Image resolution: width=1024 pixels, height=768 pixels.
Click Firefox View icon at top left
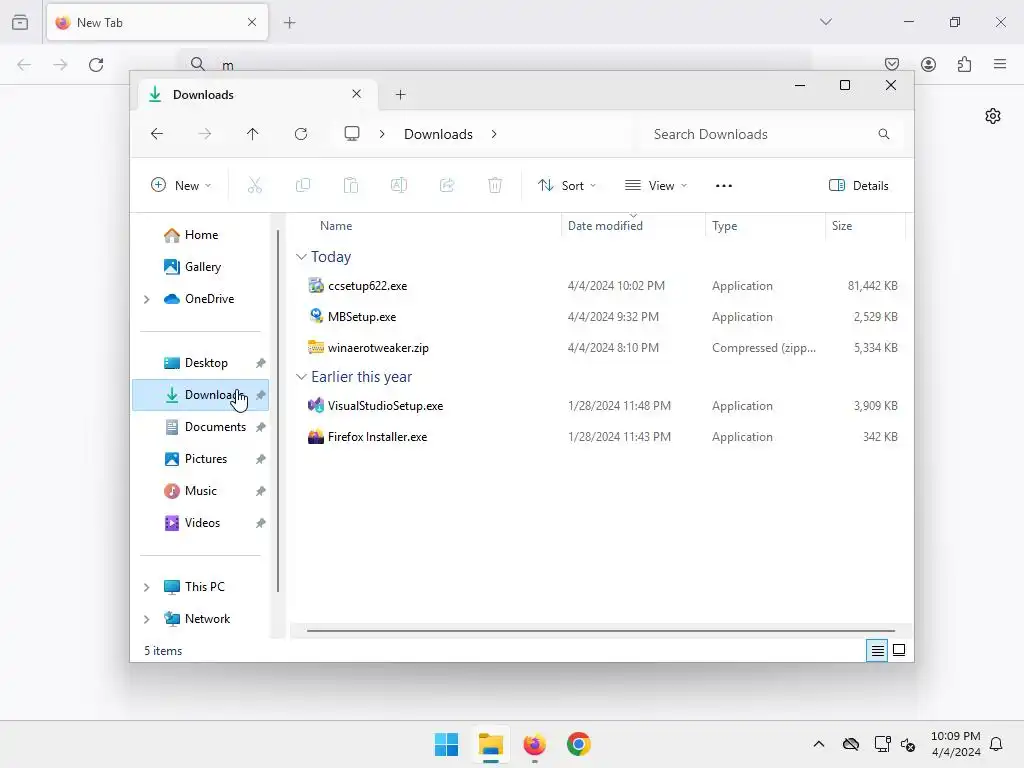point(20,22)
